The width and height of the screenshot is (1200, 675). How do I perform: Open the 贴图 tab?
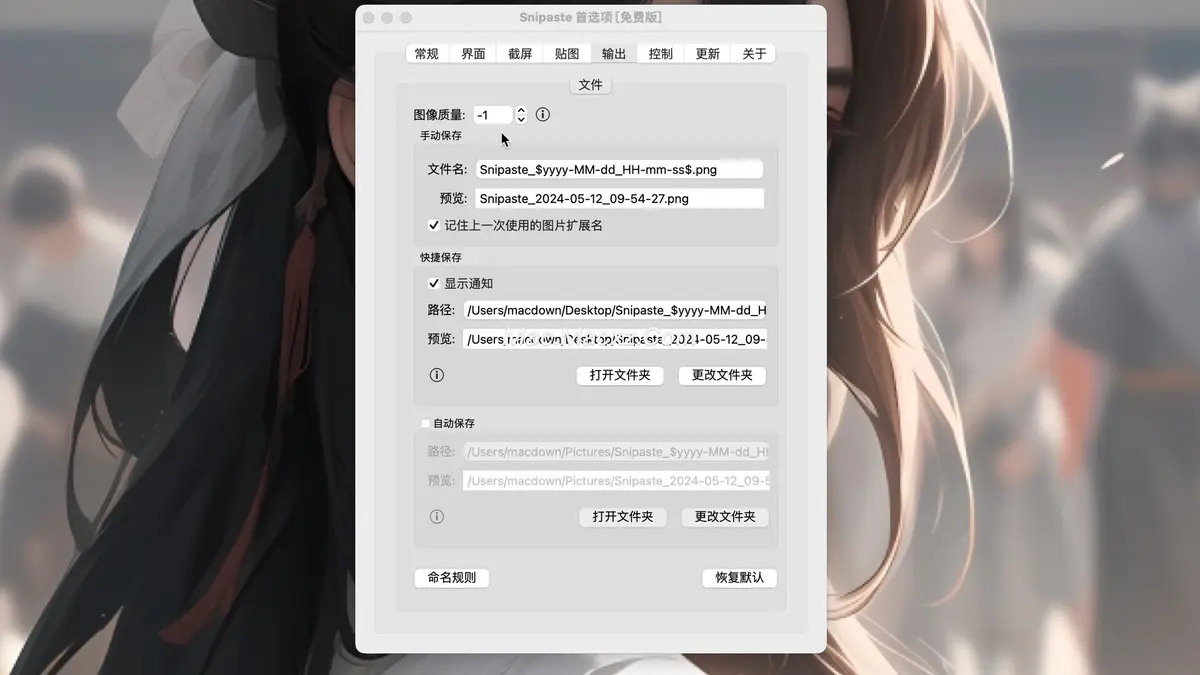(566, 53)
